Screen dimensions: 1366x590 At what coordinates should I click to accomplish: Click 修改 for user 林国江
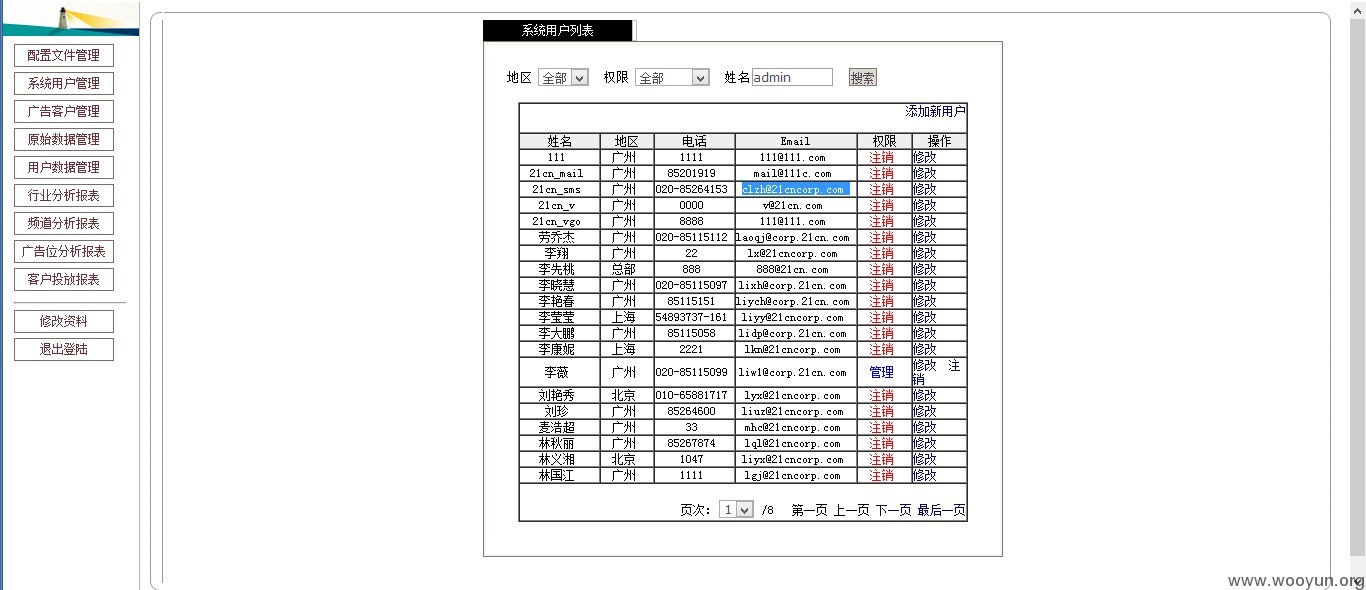(x=925, y=475)
